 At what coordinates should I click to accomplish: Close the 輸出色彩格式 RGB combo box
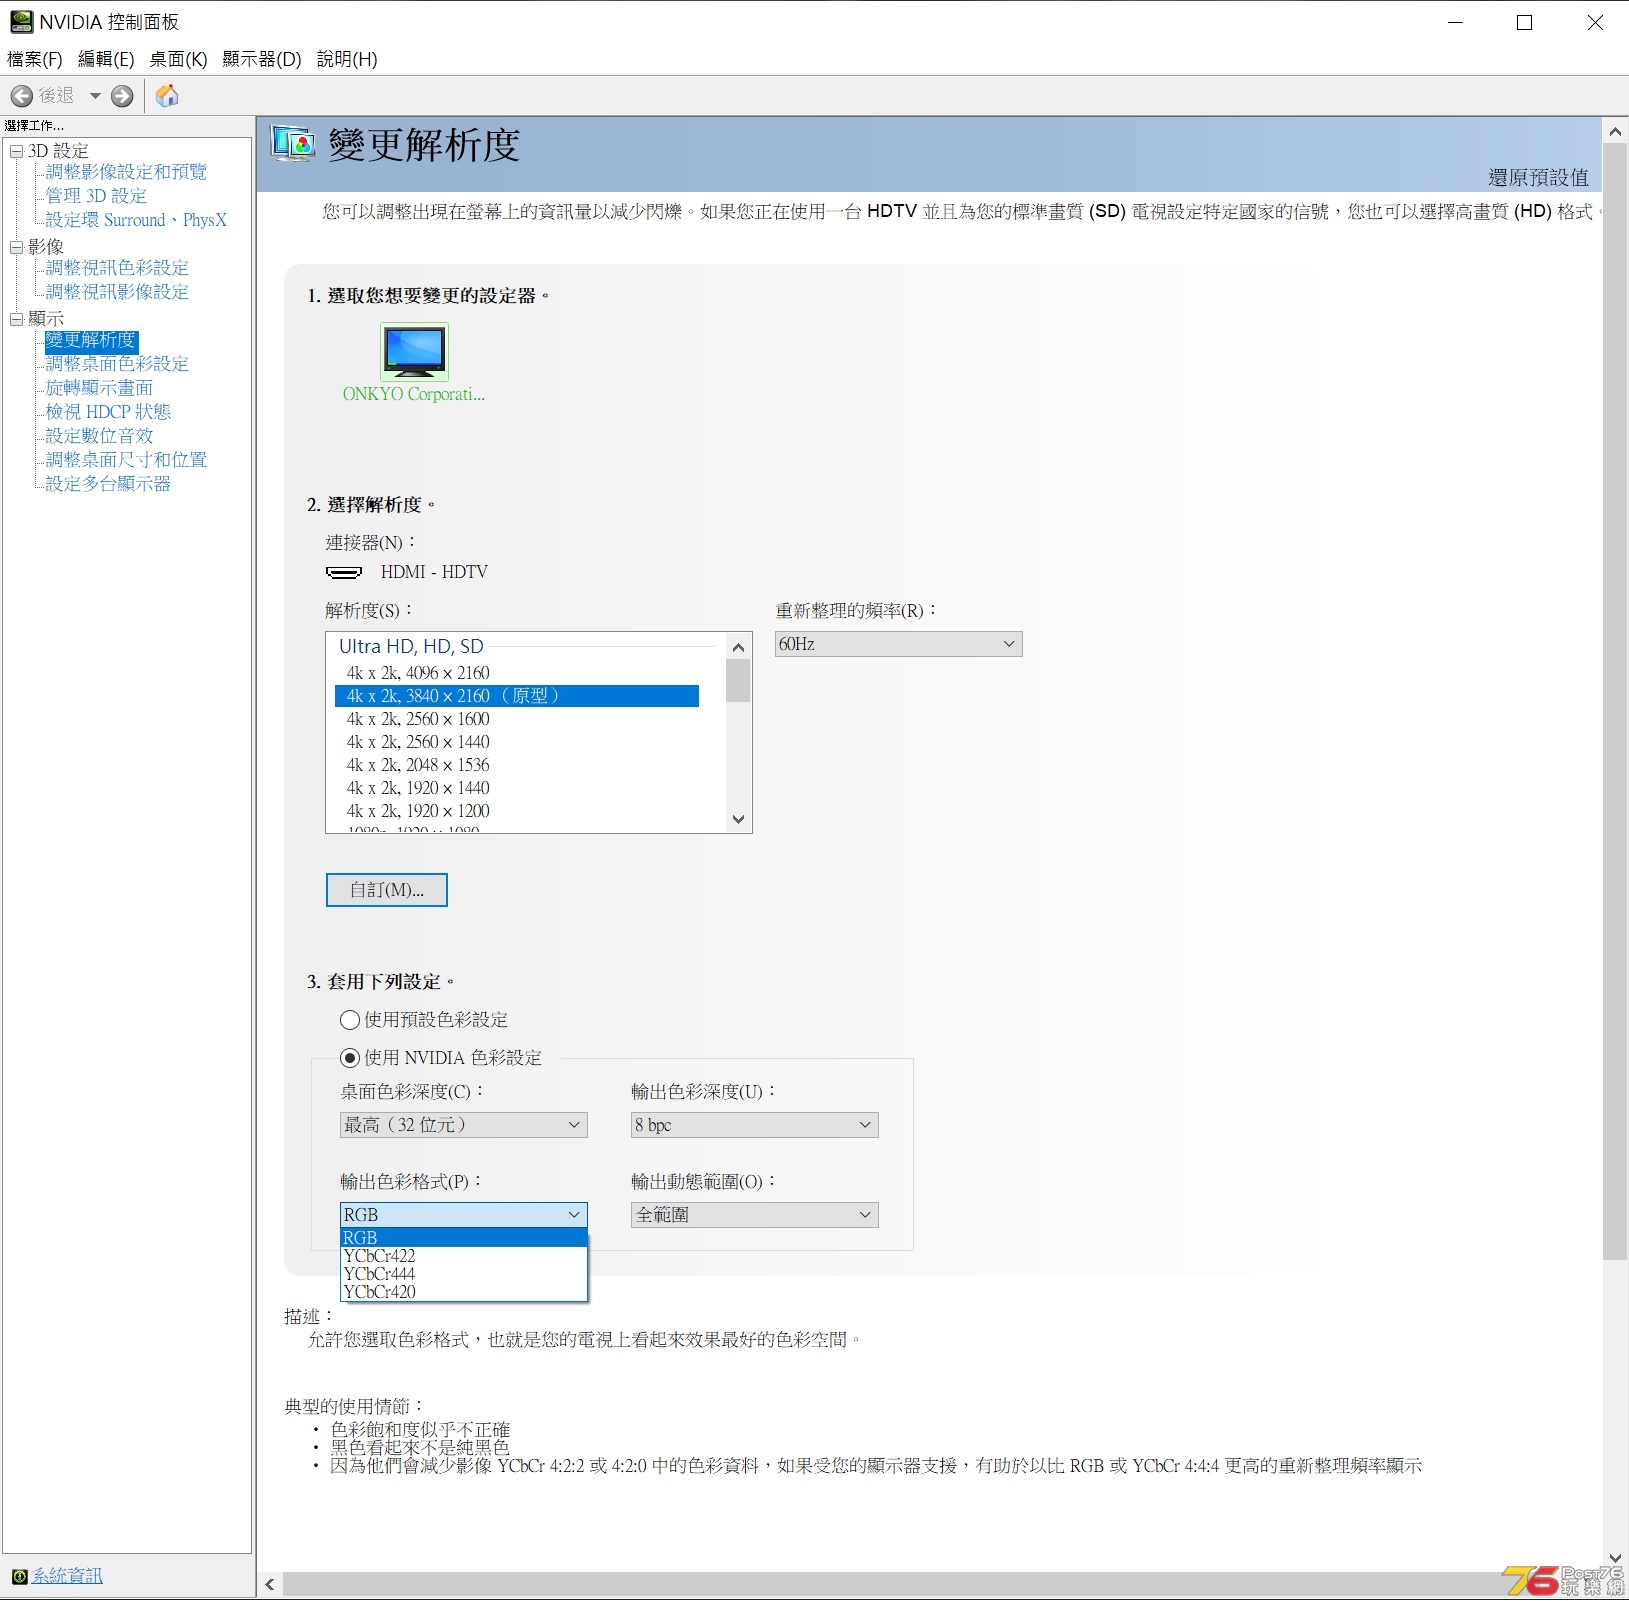click(464, 1215)
